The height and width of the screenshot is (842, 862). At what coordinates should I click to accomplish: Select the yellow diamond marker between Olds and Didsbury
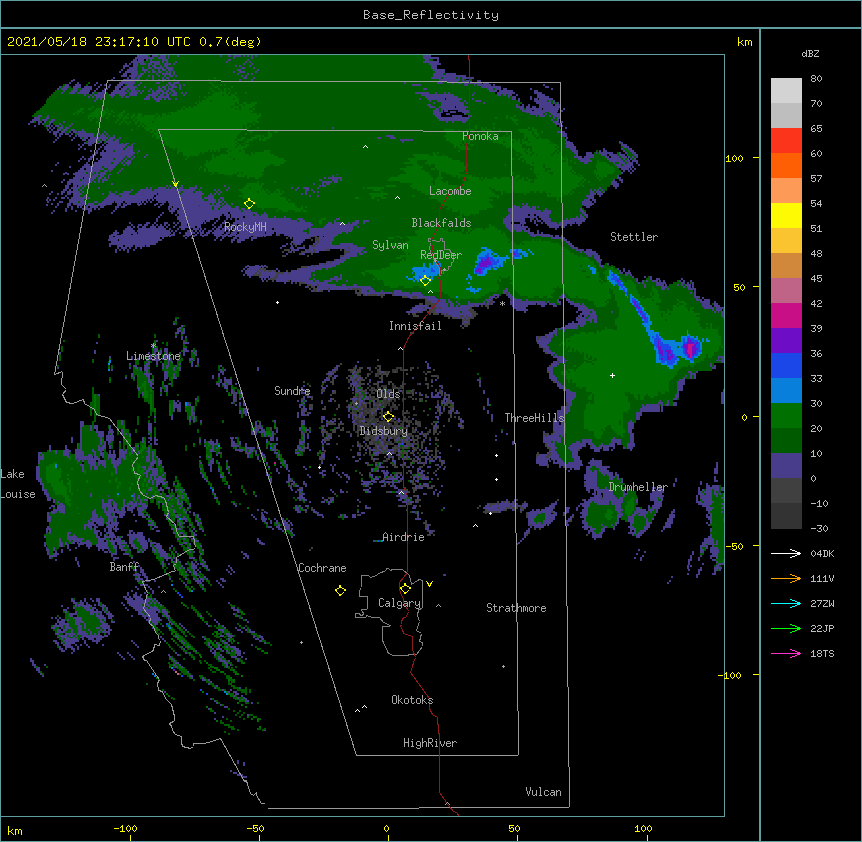point(388,416)
